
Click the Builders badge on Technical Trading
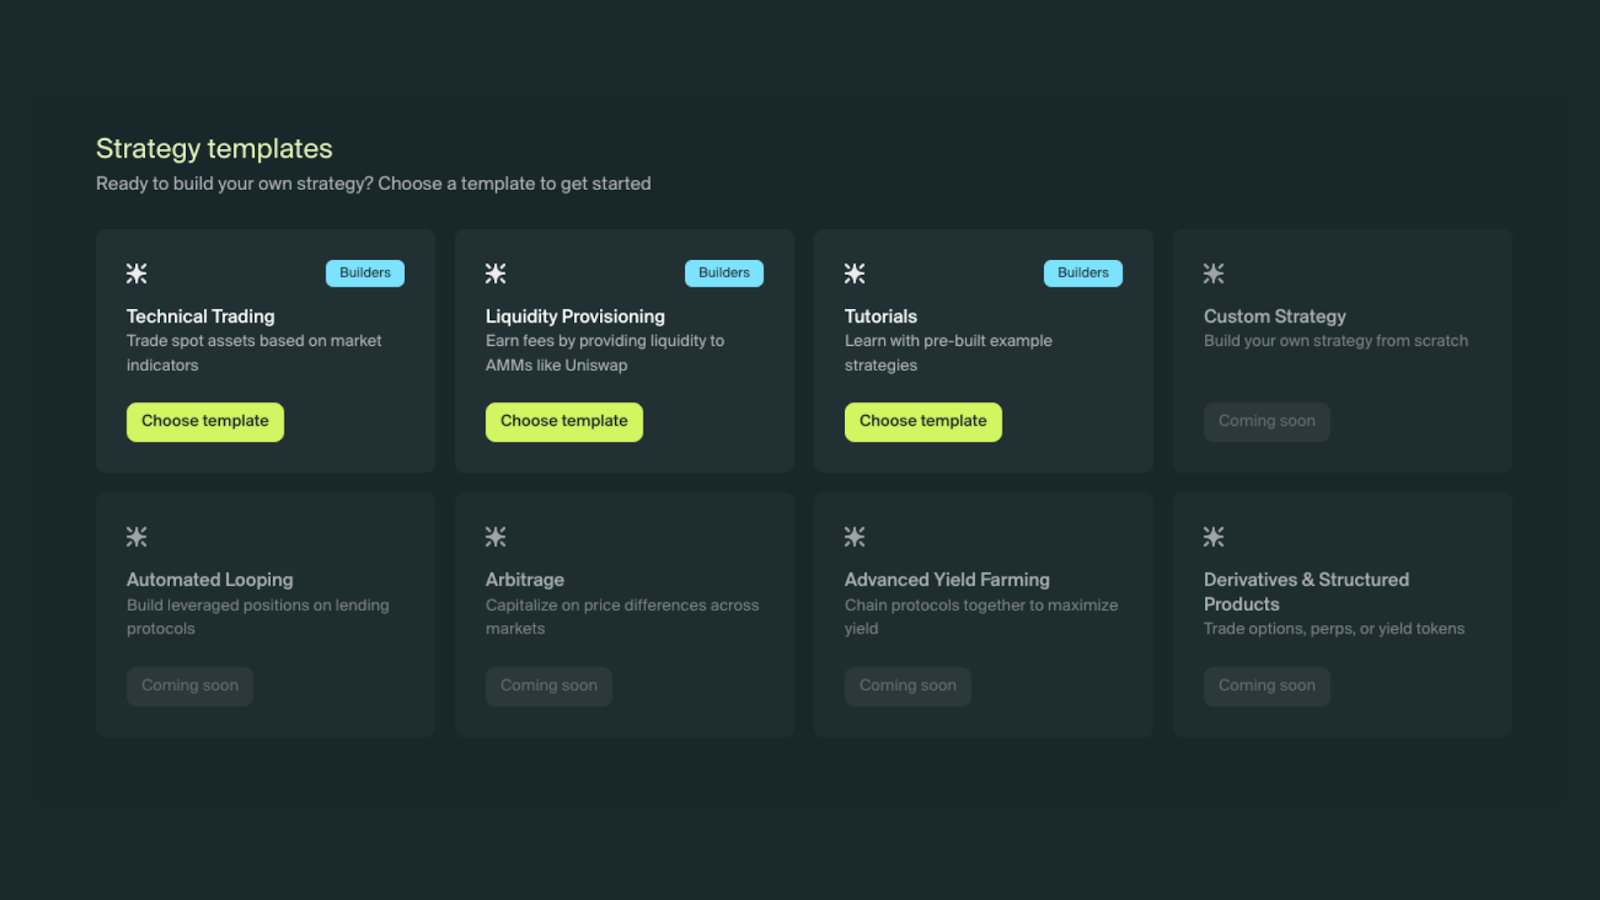(x=365, y=273)
